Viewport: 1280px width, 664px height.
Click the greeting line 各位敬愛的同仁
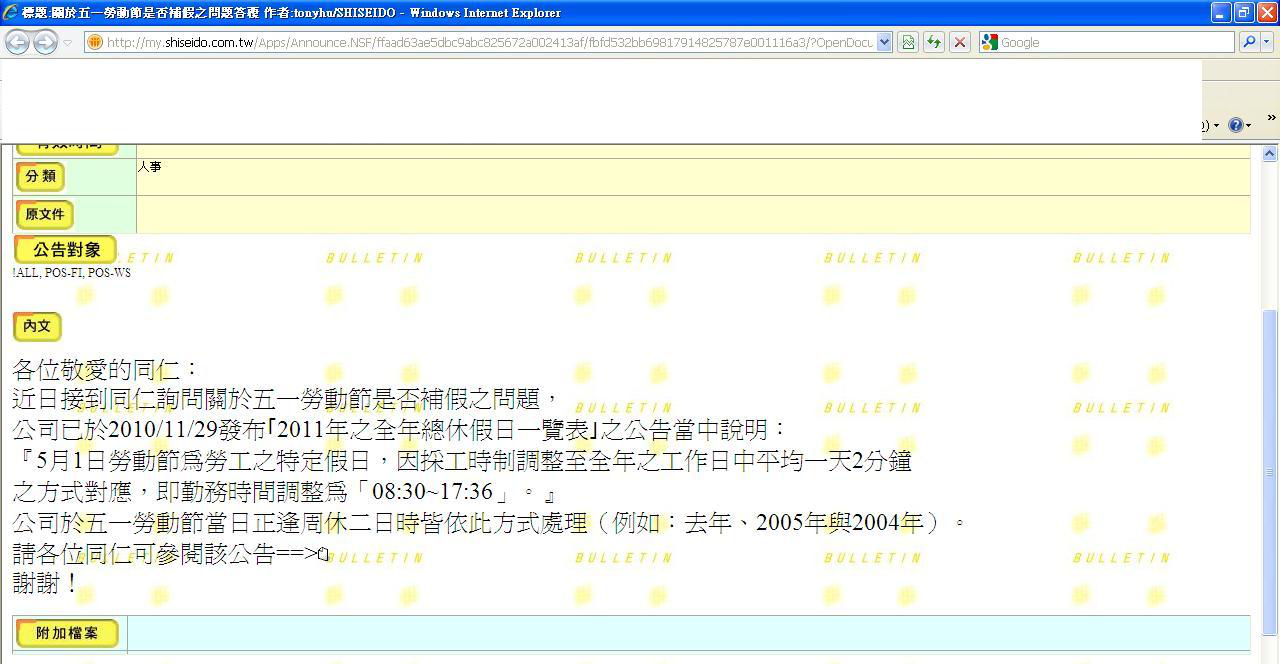(x=106, y=370)
